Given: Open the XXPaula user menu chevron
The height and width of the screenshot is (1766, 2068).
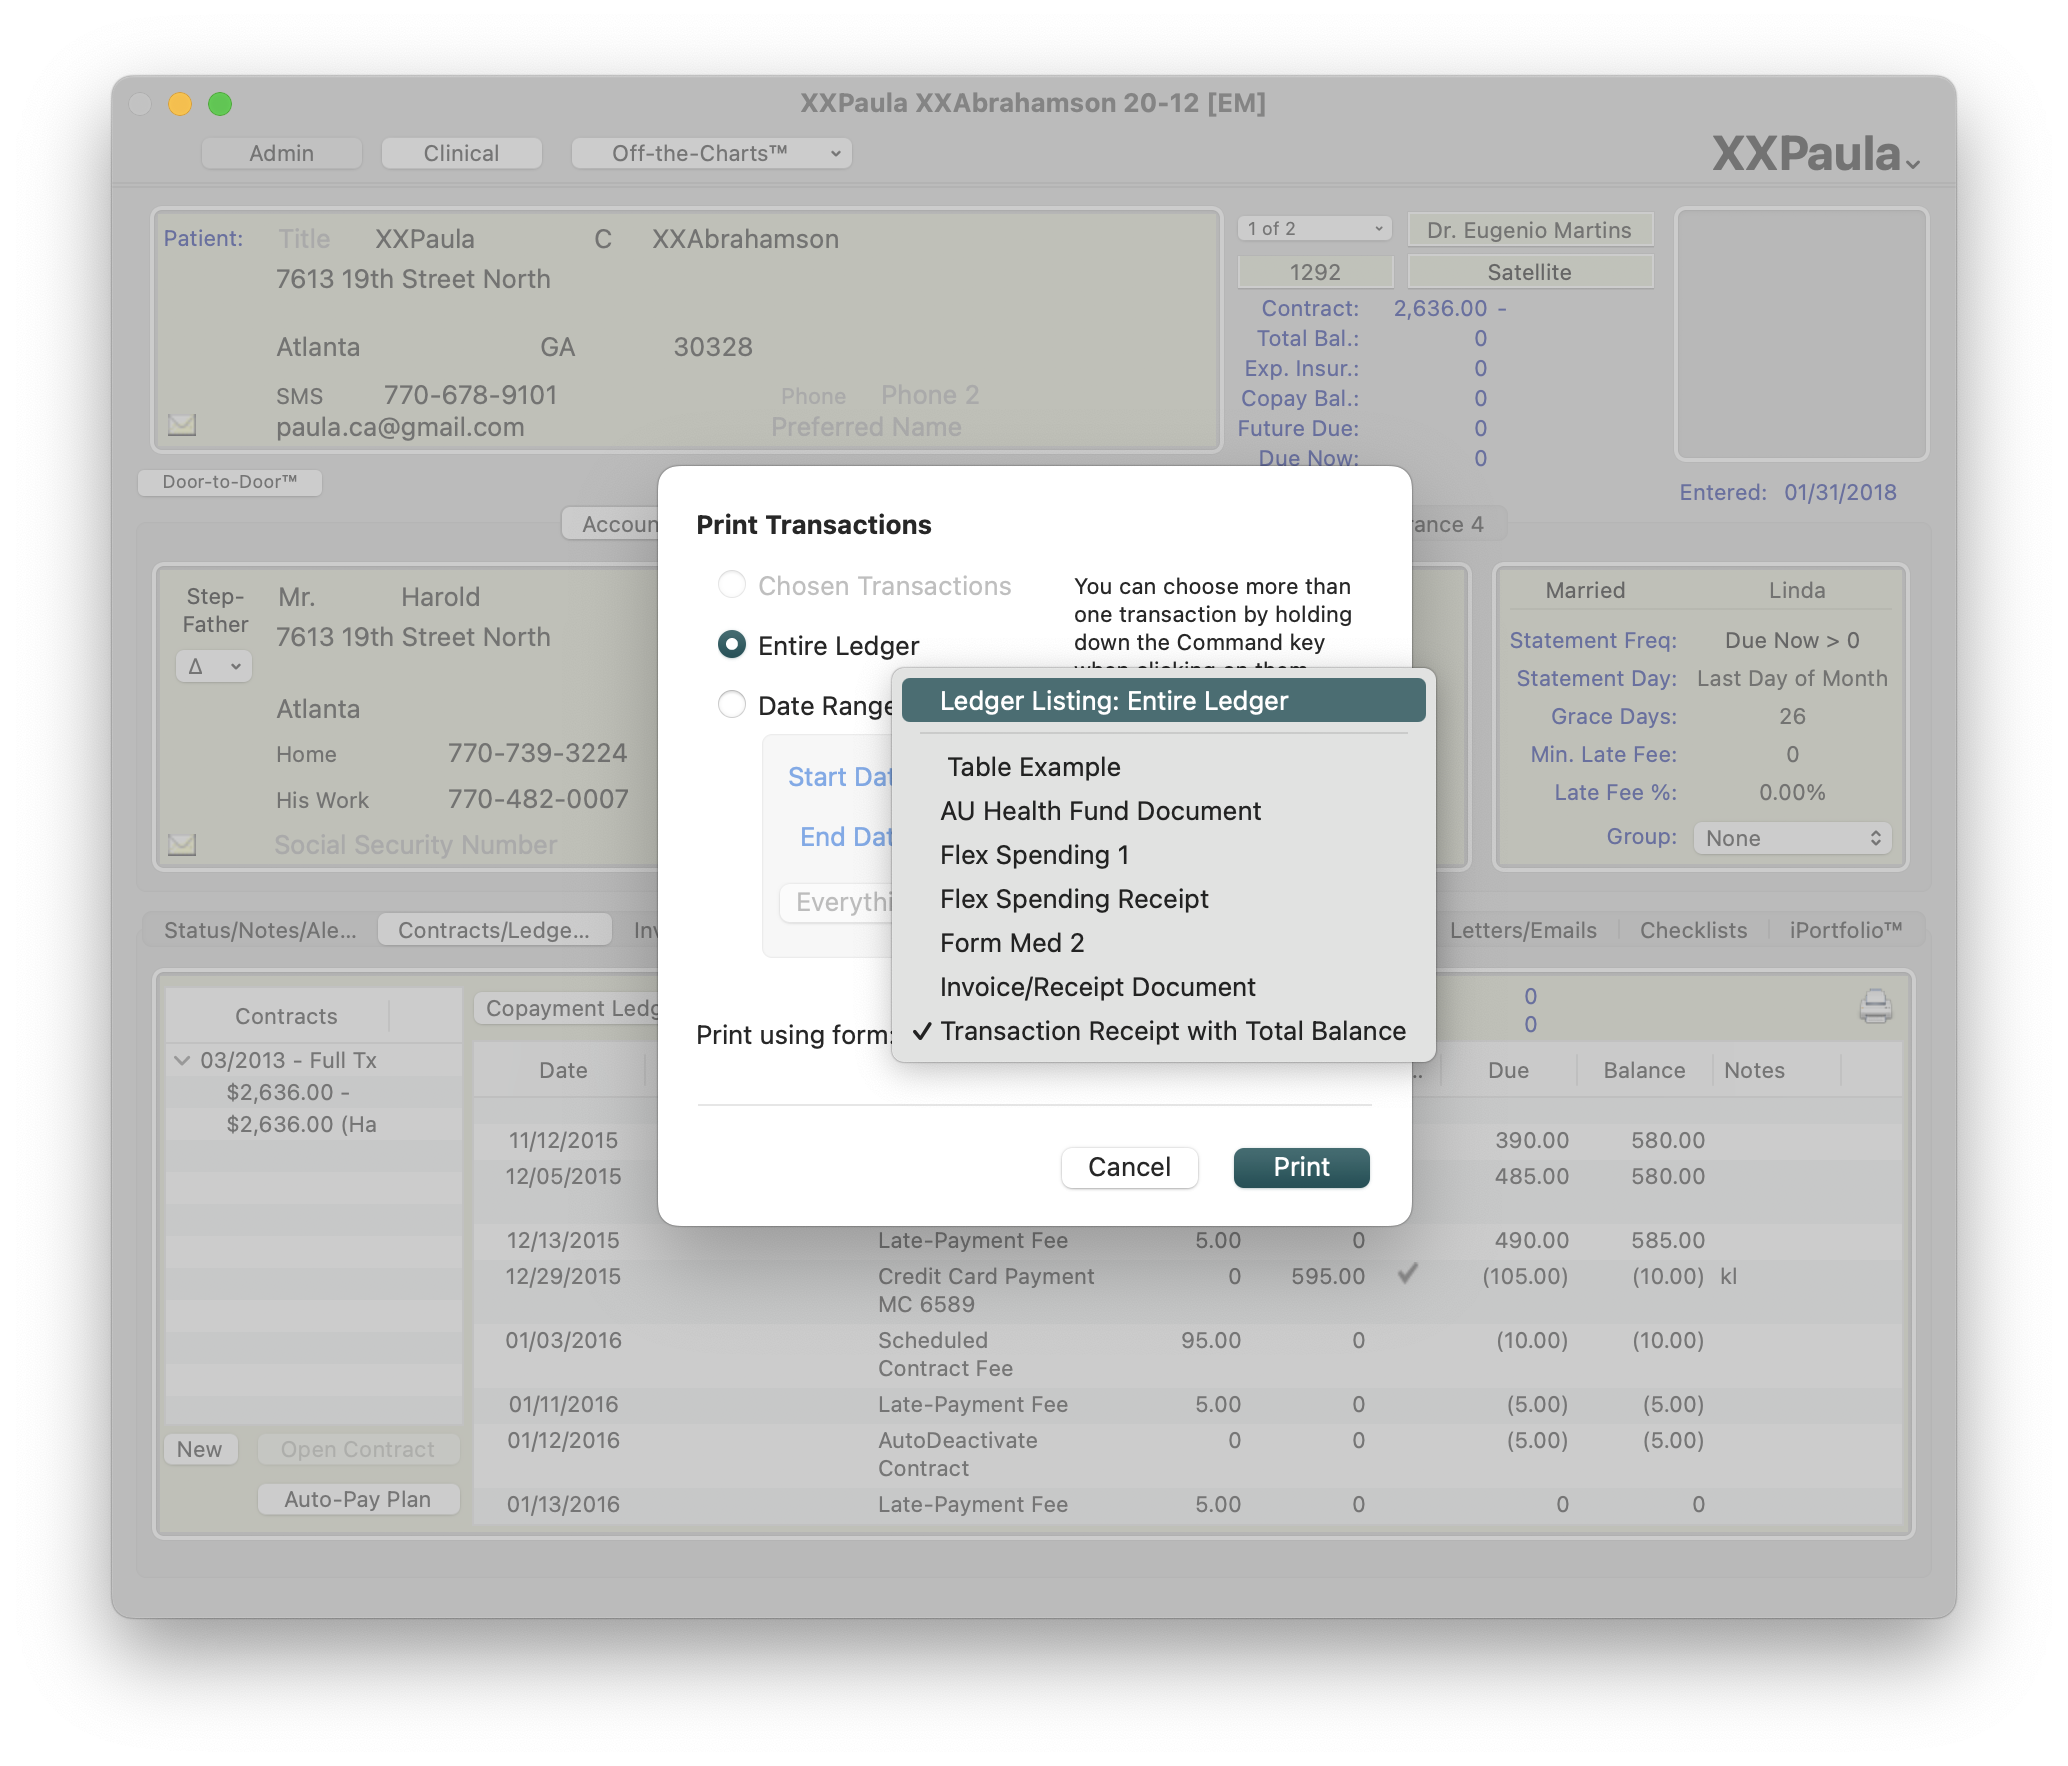Looking at the screenshot, I should (x=1912, y=164).
